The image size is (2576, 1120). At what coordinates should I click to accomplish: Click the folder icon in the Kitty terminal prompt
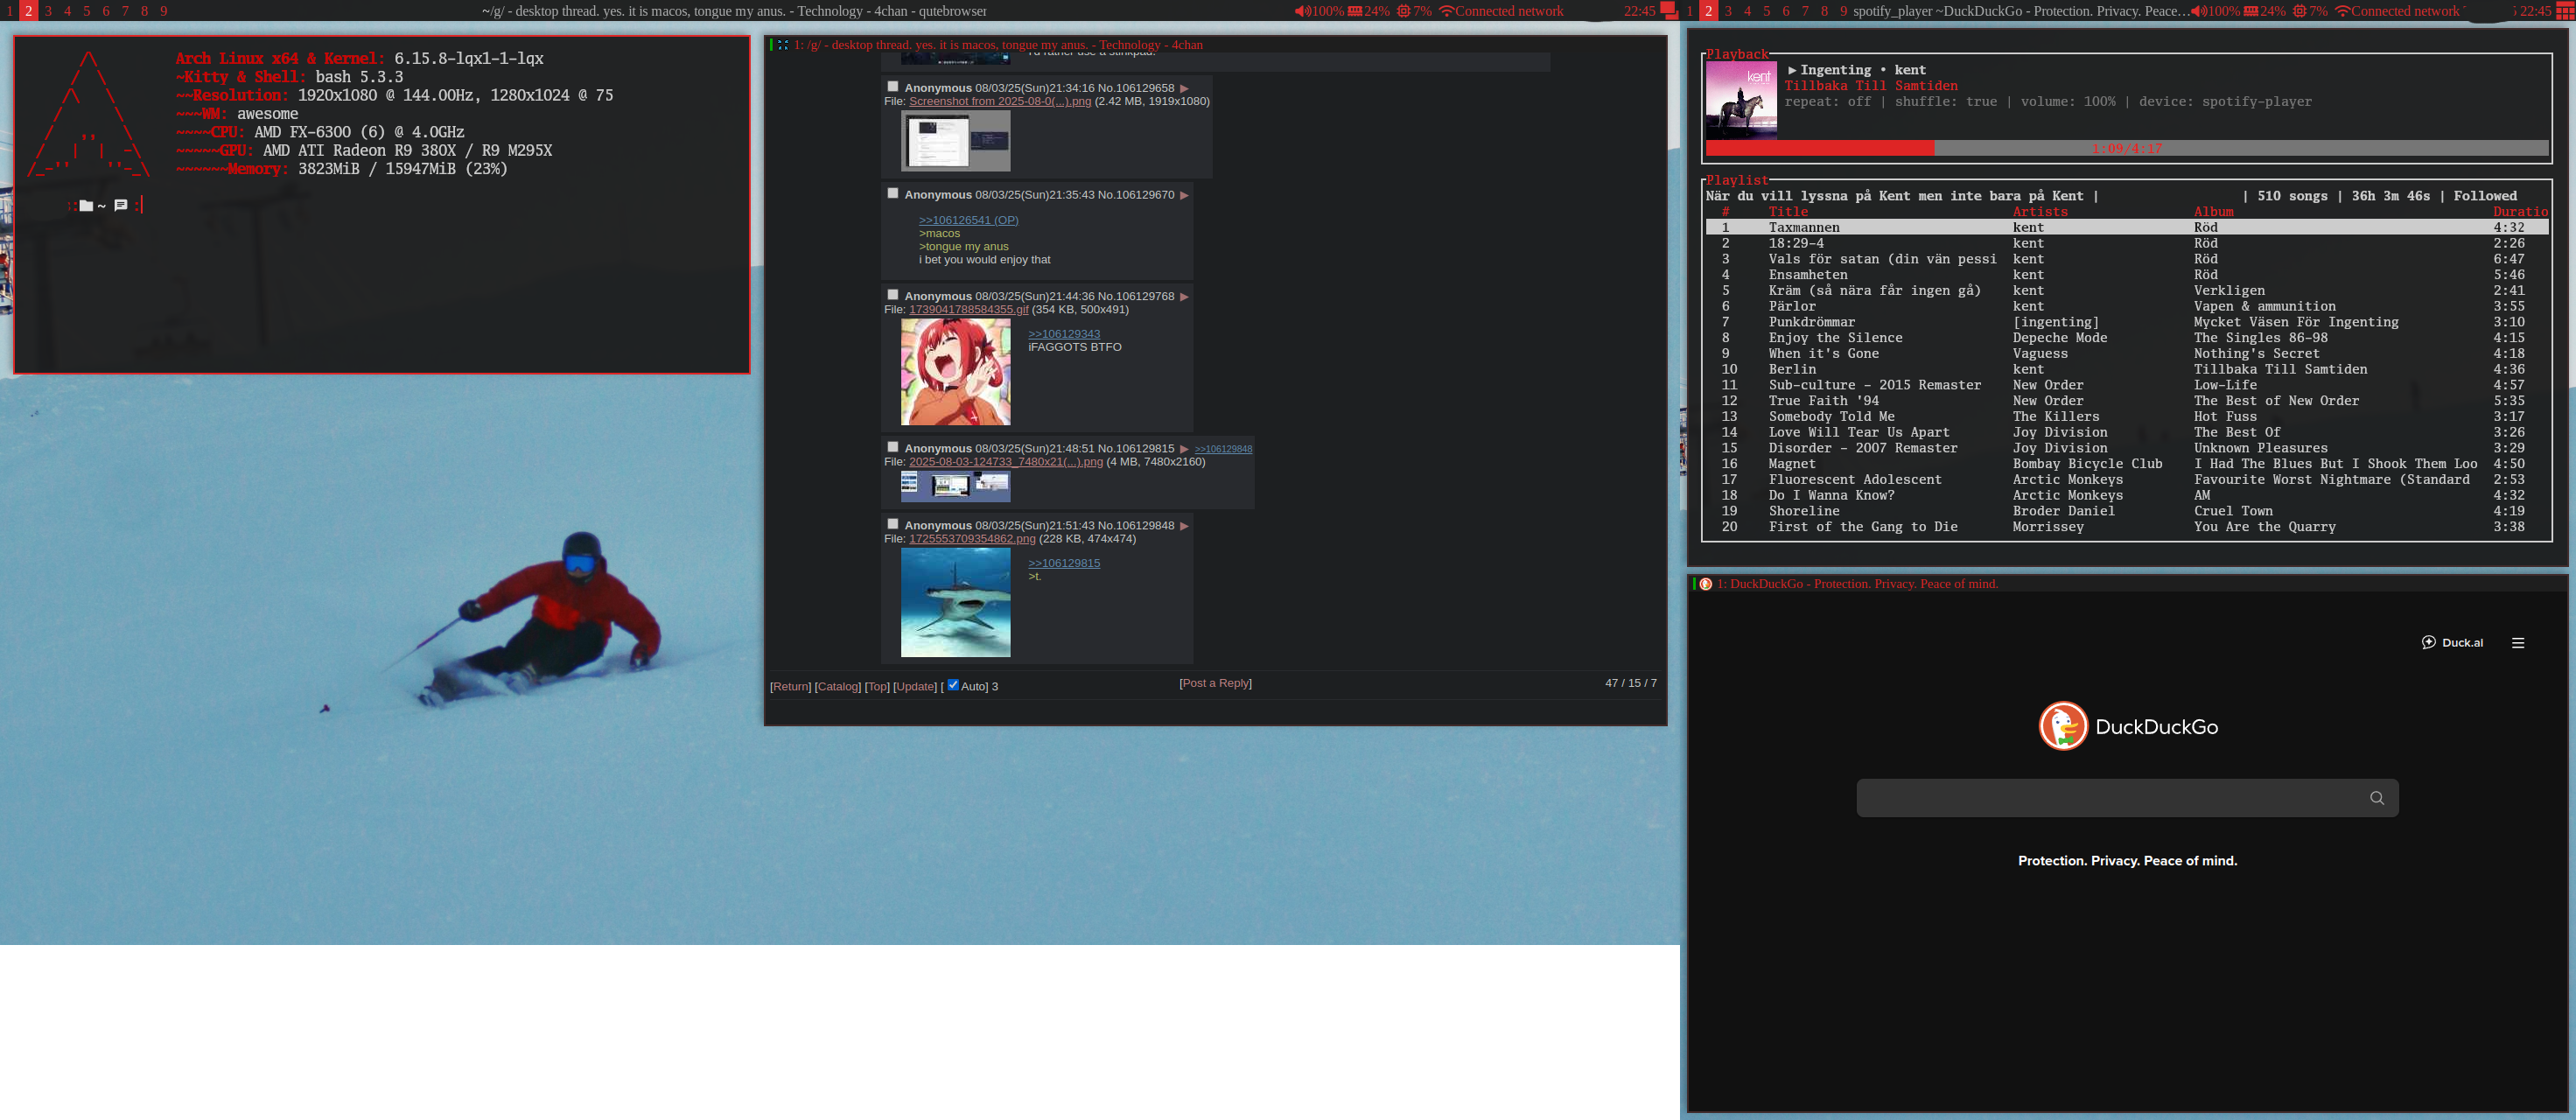(86, 205)
